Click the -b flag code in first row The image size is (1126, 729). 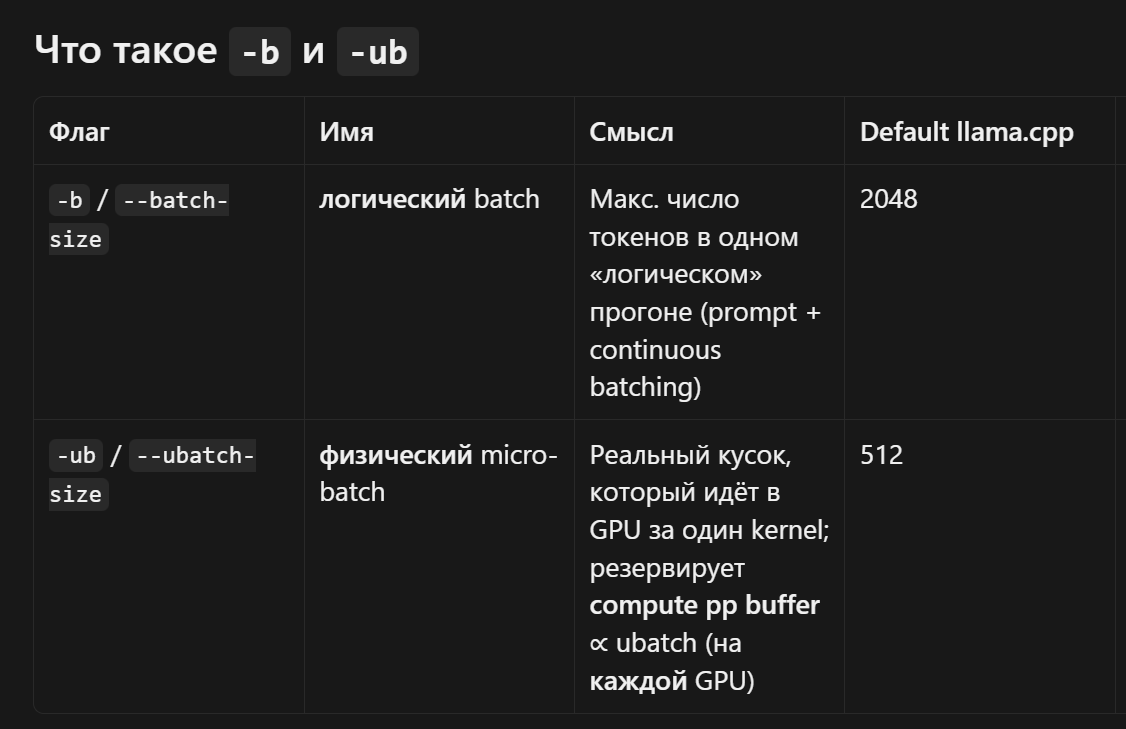pos(70,200)
